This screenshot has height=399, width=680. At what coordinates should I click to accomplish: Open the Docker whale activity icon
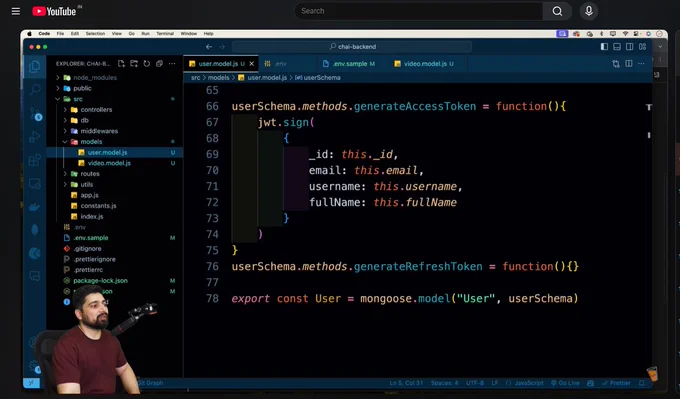35,207
